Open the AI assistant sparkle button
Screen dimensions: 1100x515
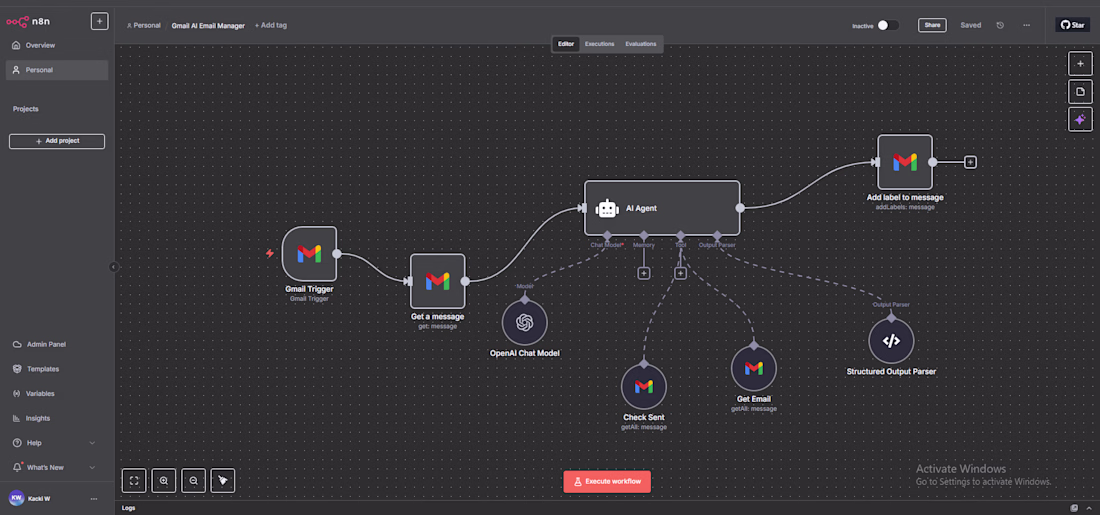[x=1080, y=119]
